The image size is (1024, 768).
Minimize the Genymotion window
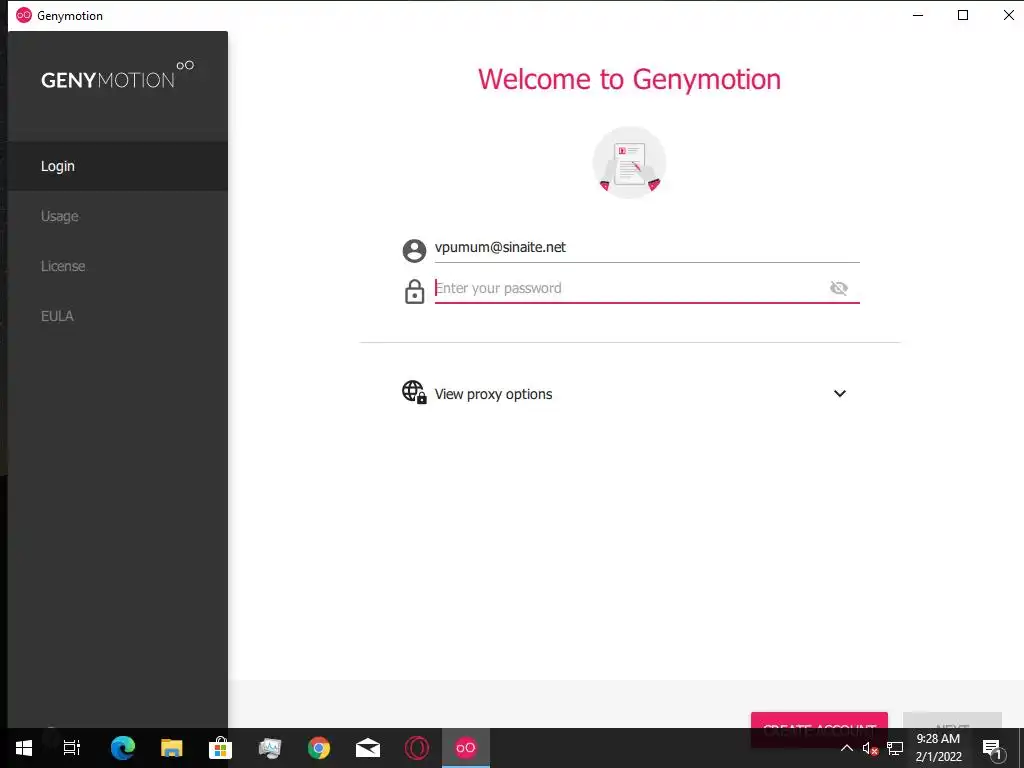(918, 15)
